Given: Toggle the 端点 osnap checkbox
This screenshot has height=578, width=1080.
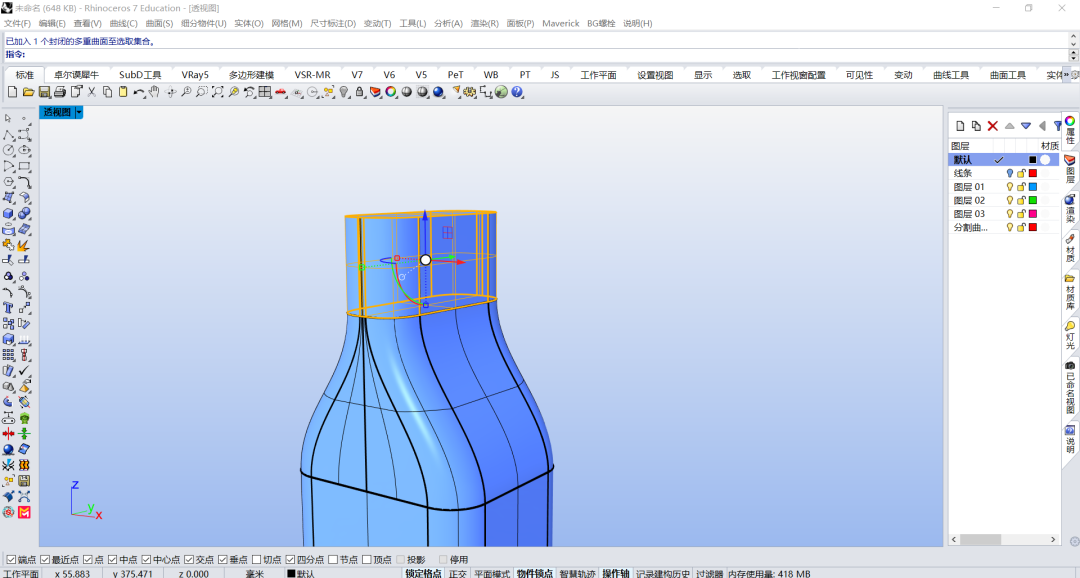Looking at the screenshot, I should pyautogui.click(x=11, y=559).
